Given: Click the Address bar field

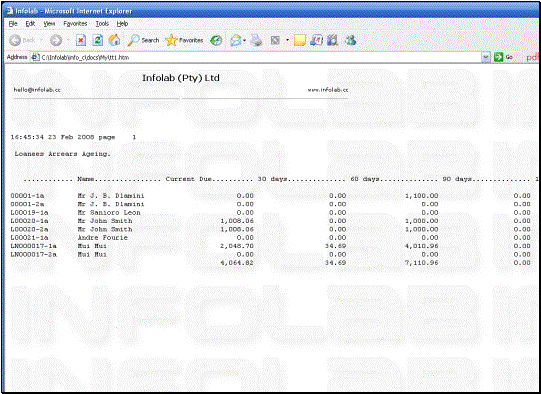Looking at the screenshot, I should pos(260,57).
